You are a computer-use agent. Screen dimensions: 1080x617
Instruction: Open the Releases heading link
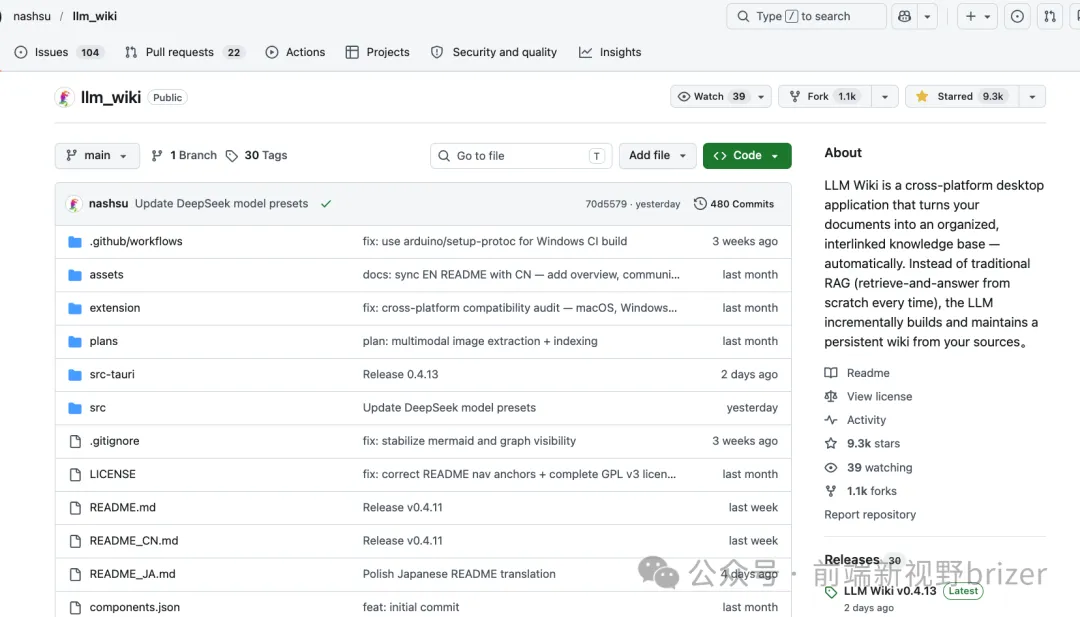[852, 560]
